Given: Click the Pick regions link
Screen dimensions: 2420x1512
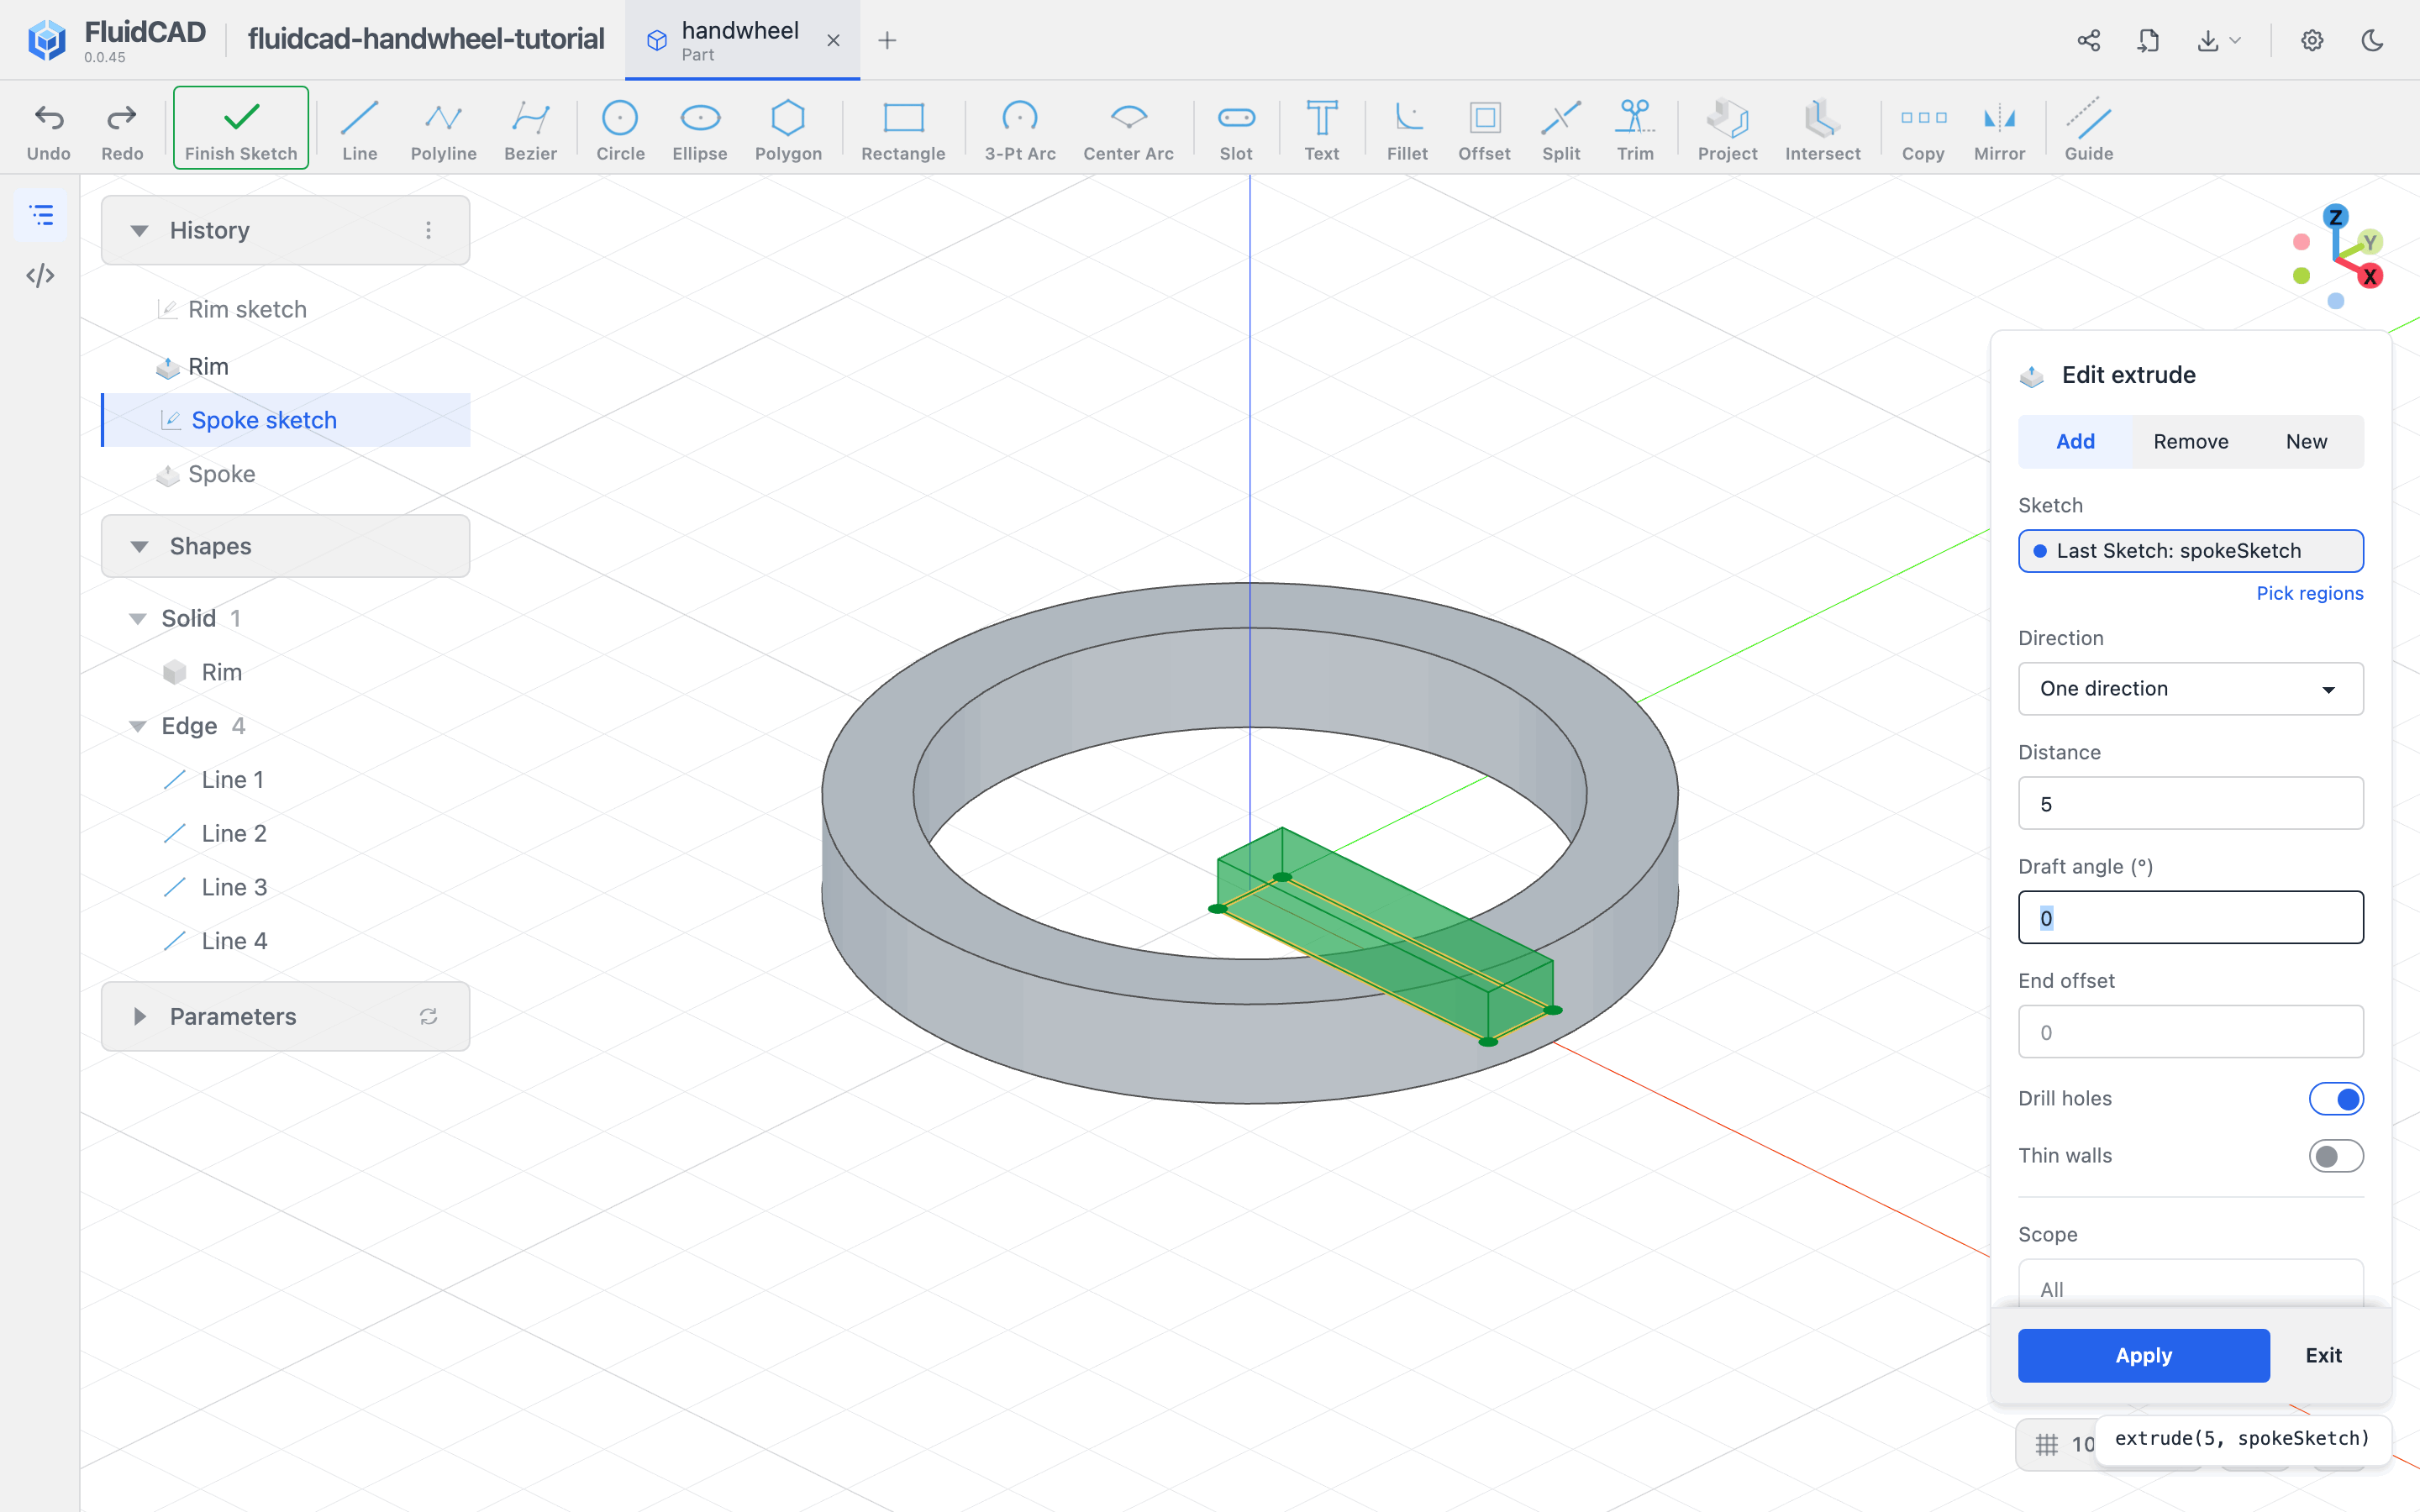Looking at the screenshot, I should pos(2309,593).
